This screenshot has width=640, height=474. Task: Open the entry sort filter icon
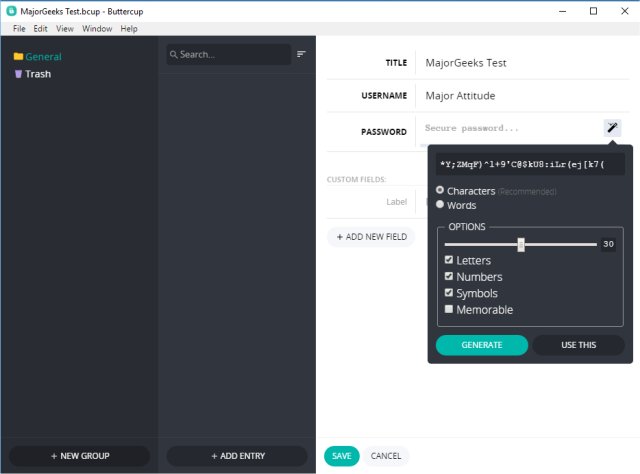coord(301,54)
